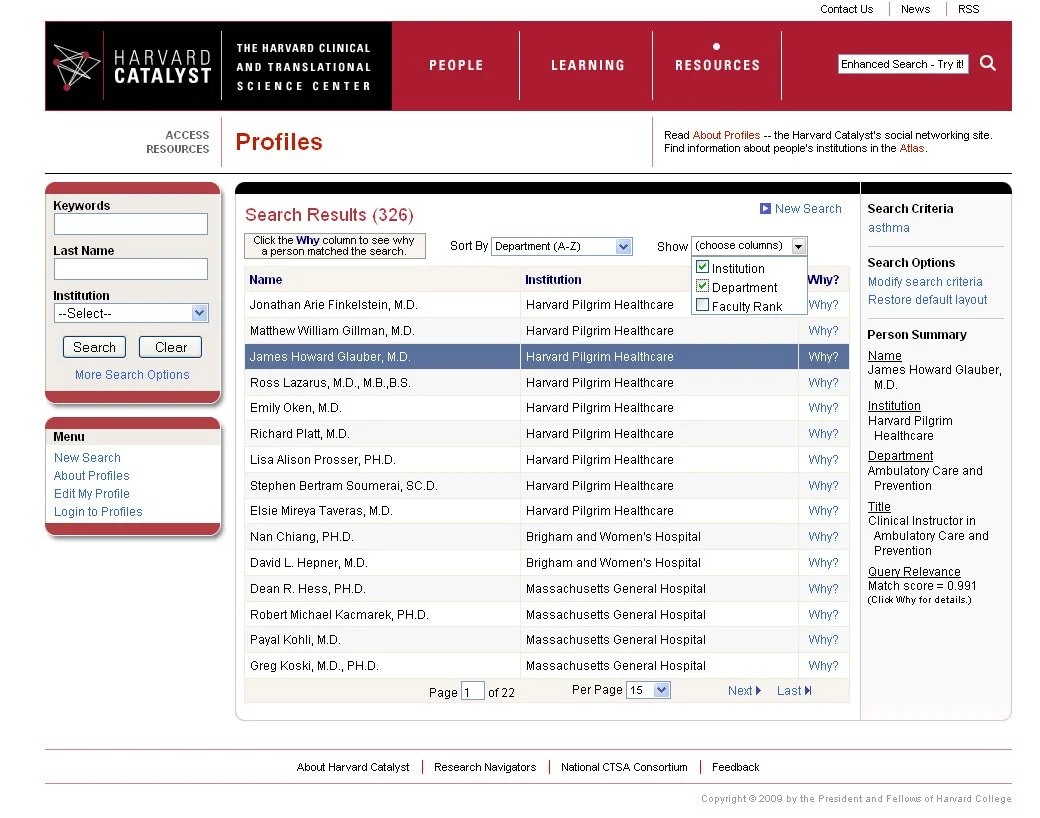Click RSS in top bar
The width and height of the screenshot is (1040, 818).
click(x=968, y=9)
